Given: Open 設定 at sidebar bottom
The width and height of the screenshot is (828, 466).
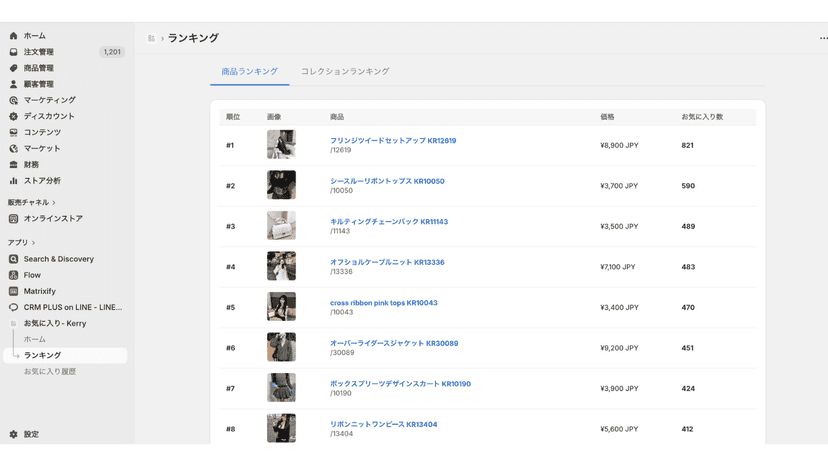Looking at the screenshot, I should tap(31, 434).
